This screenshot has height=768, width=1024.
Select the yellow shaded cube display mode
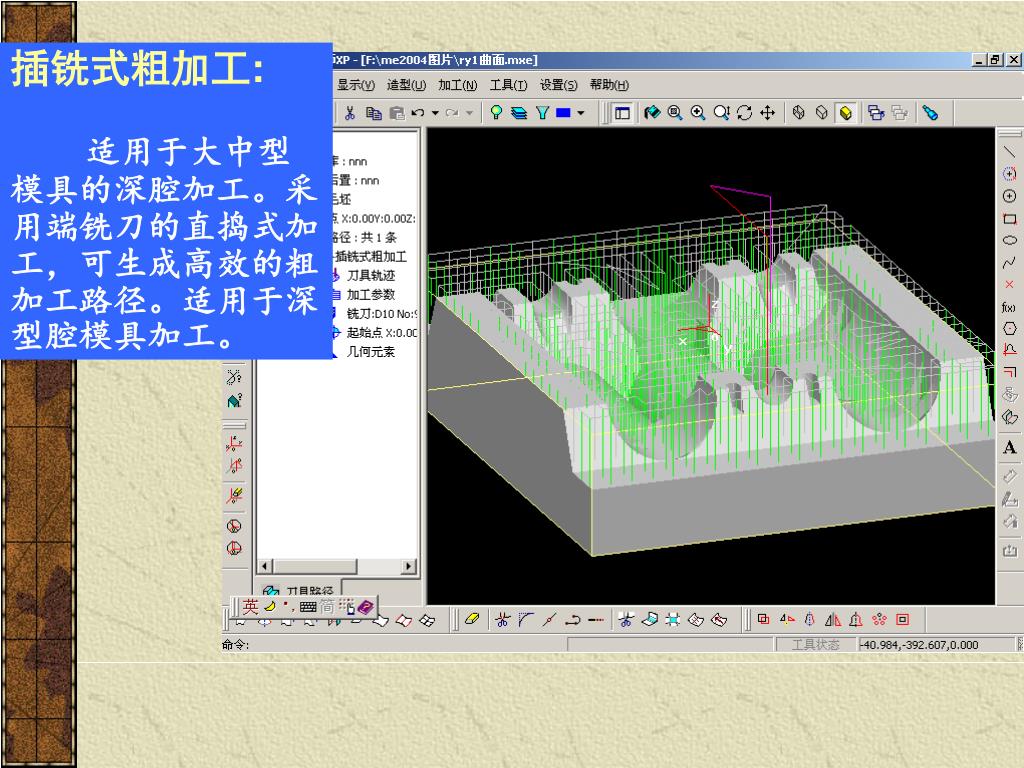click(x=846, y=113)
